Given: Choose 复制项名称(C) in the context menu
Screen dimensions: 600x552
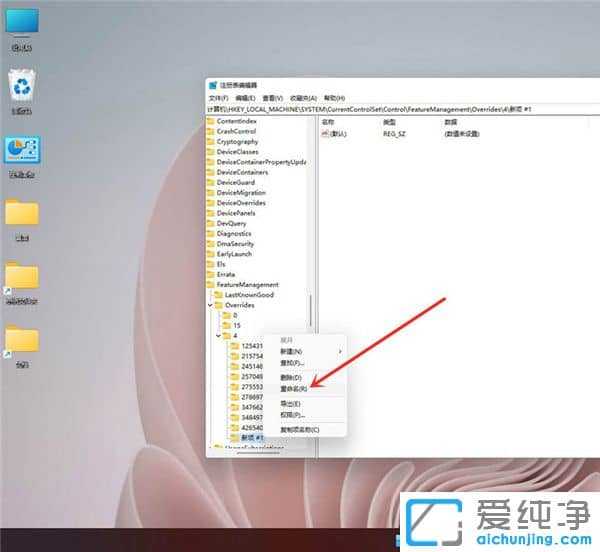Looking at the screenshot, I should (x=306, y=430).
